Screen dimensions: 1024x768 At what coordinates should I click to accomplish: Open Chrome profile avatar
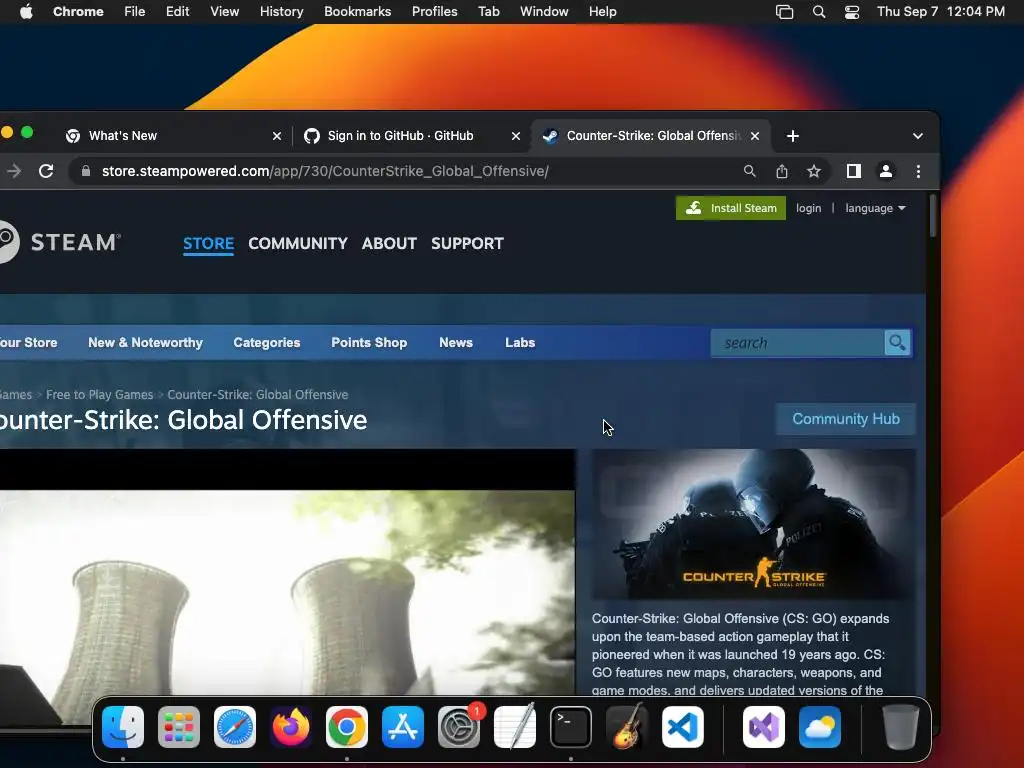pyautogui.click(x=886, y=171)
